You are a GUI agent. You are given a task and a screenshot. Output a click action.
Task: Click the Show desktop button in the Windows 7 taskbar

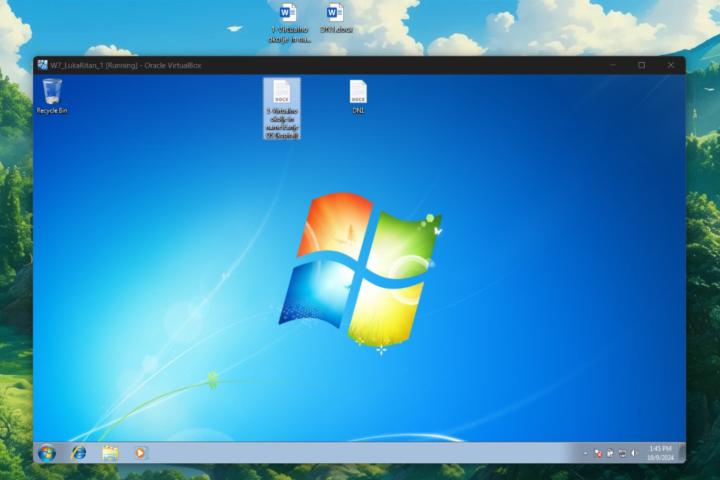click(x=682, y=453)
